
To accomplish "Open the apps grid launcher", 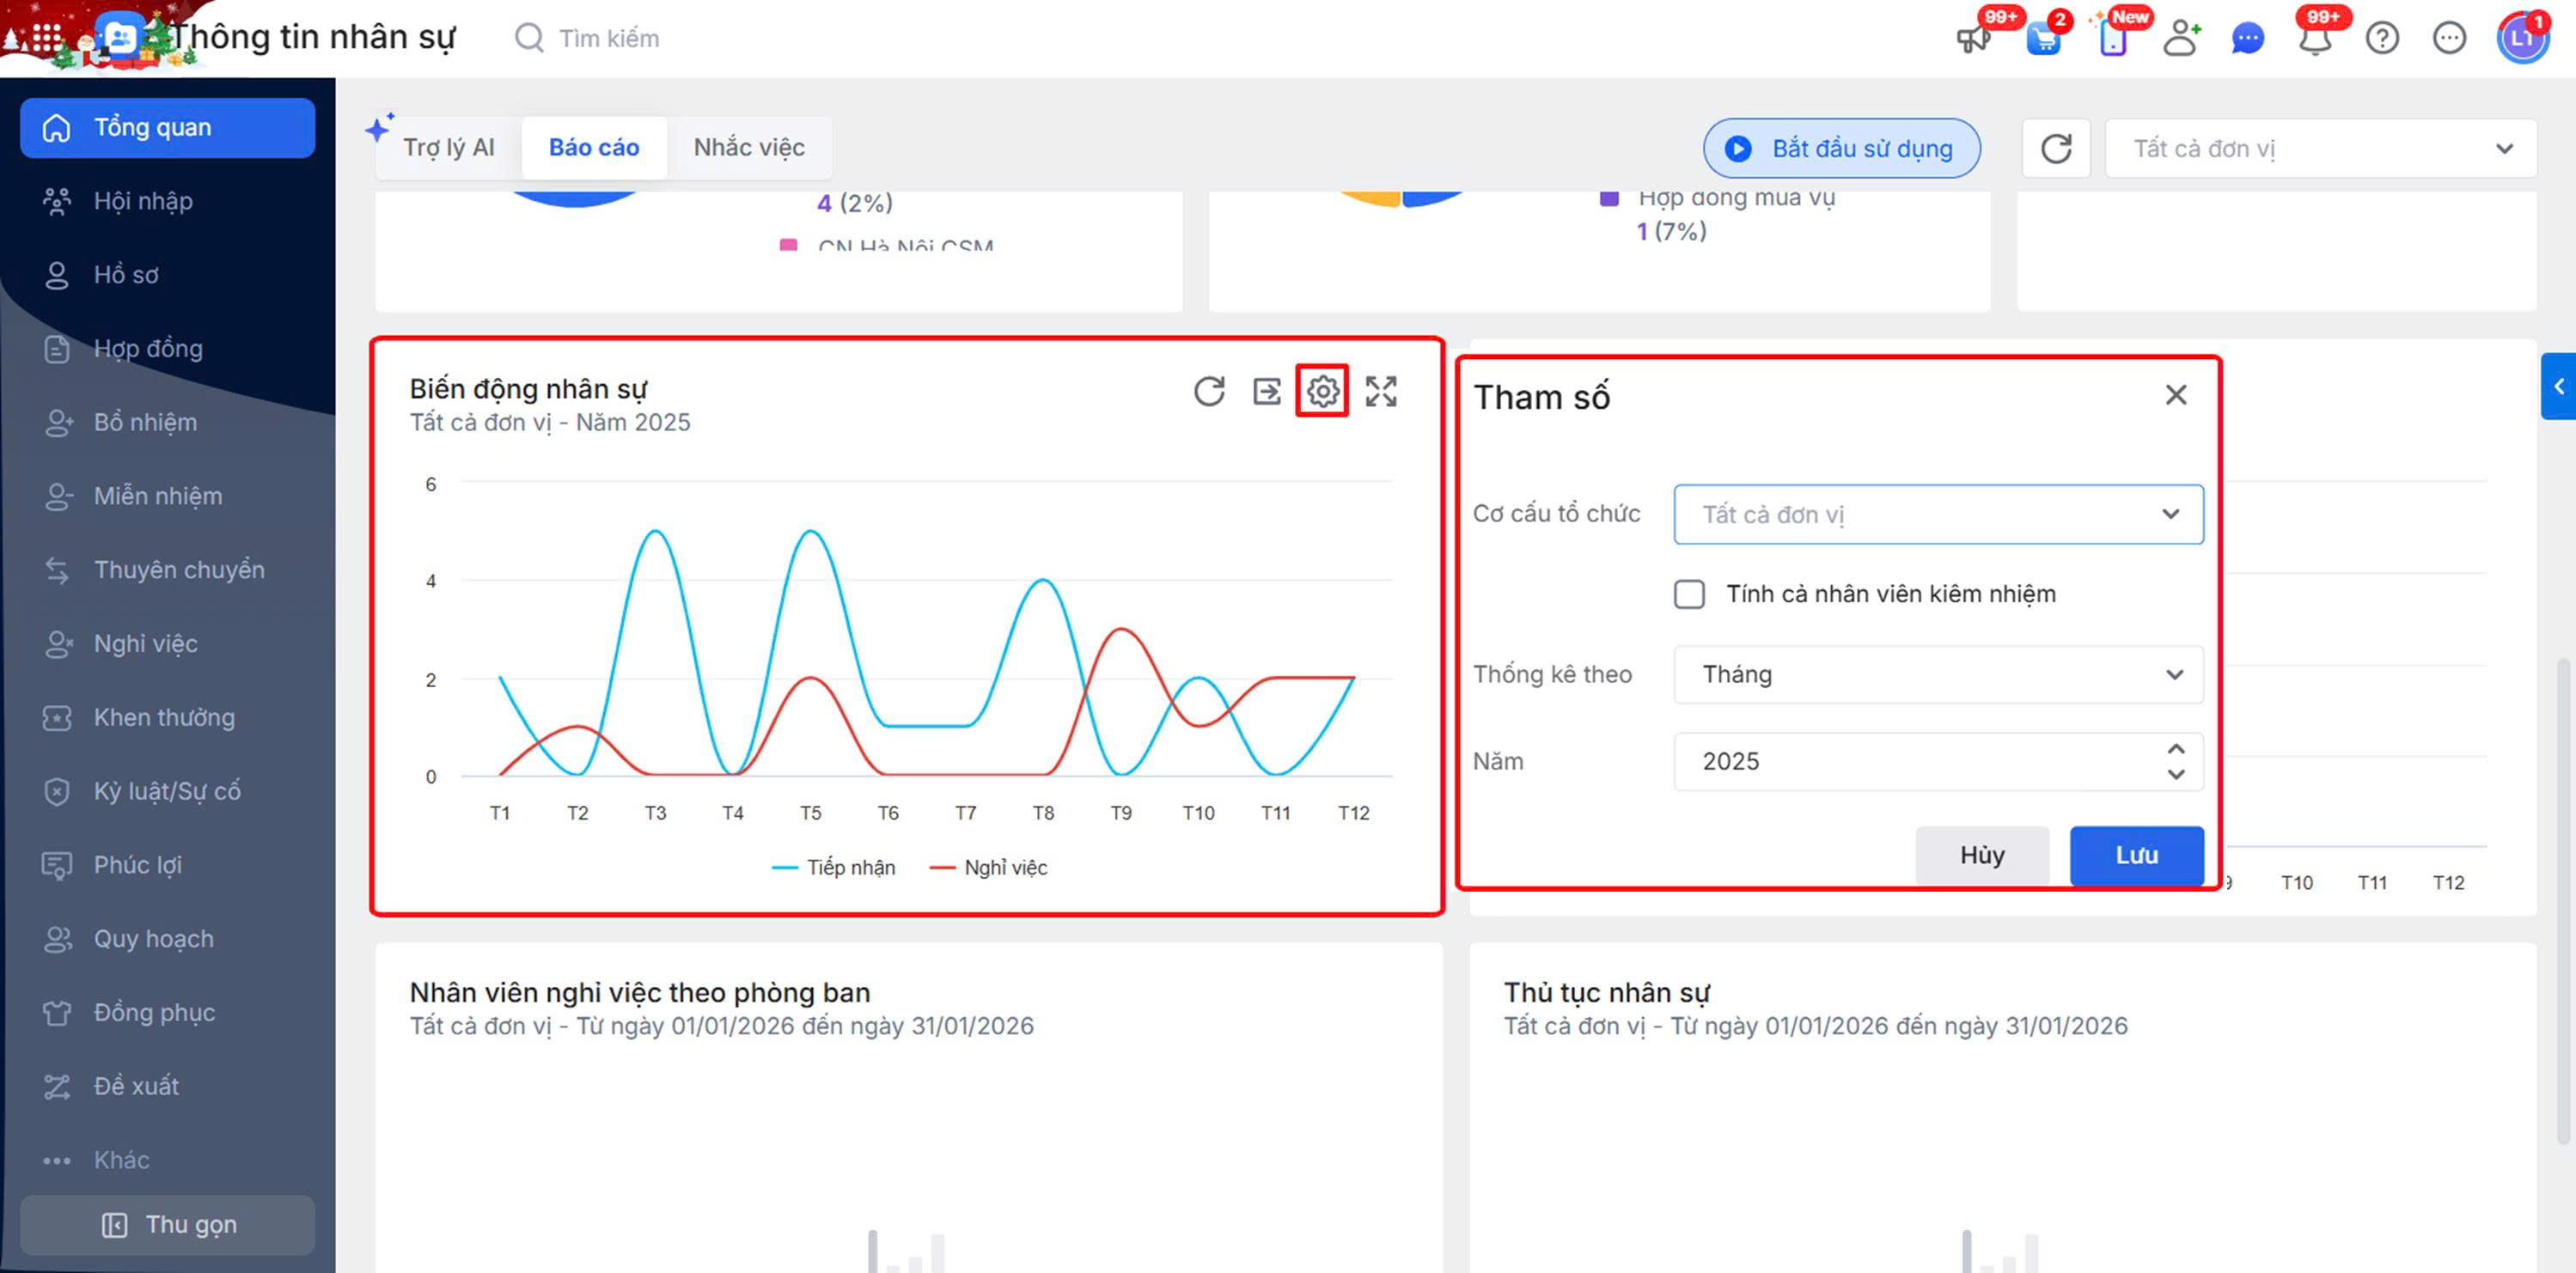I will (x=46, y=37).
